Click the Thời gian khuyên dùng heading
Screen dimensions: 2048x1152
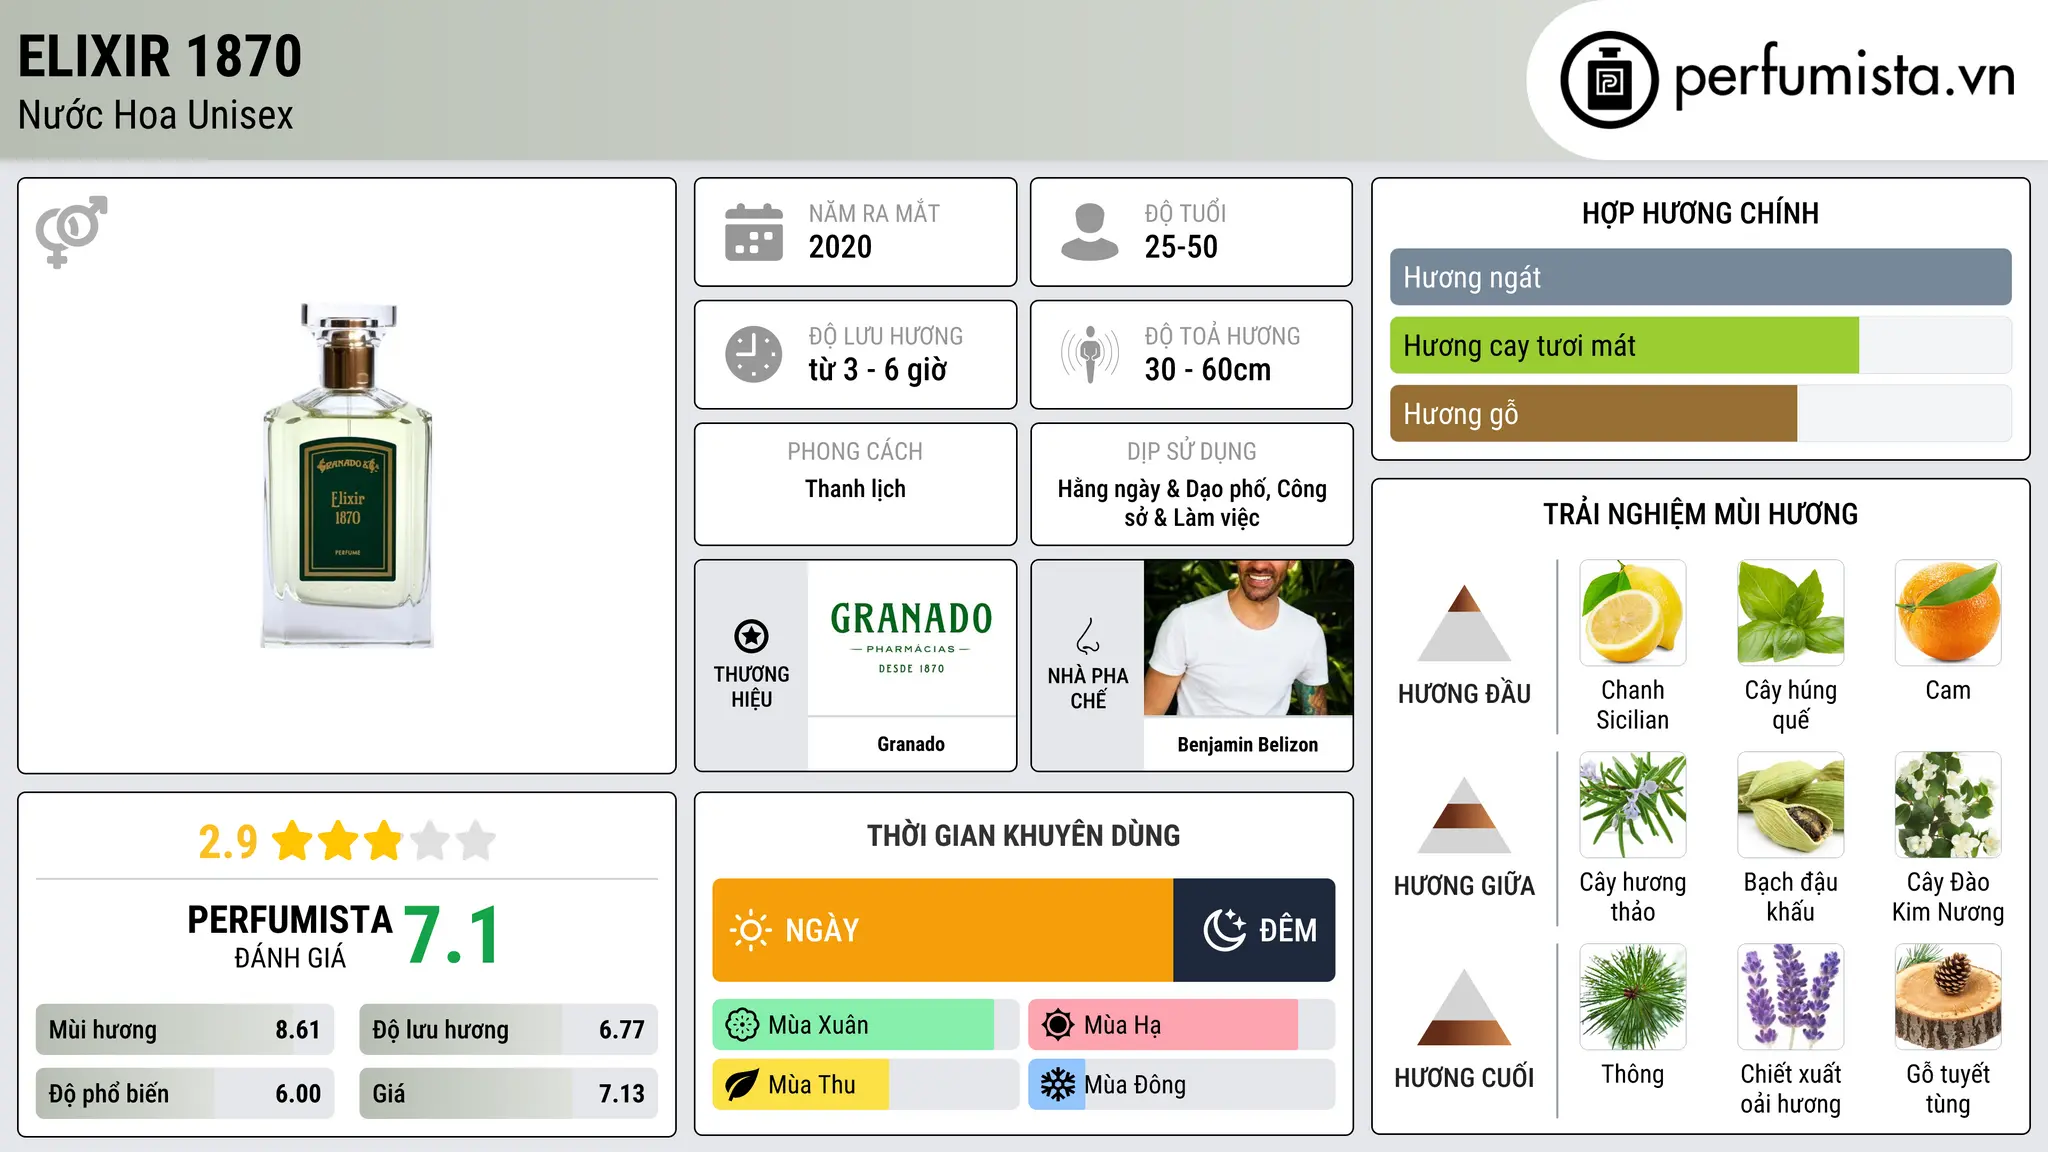coord(1023,835)
